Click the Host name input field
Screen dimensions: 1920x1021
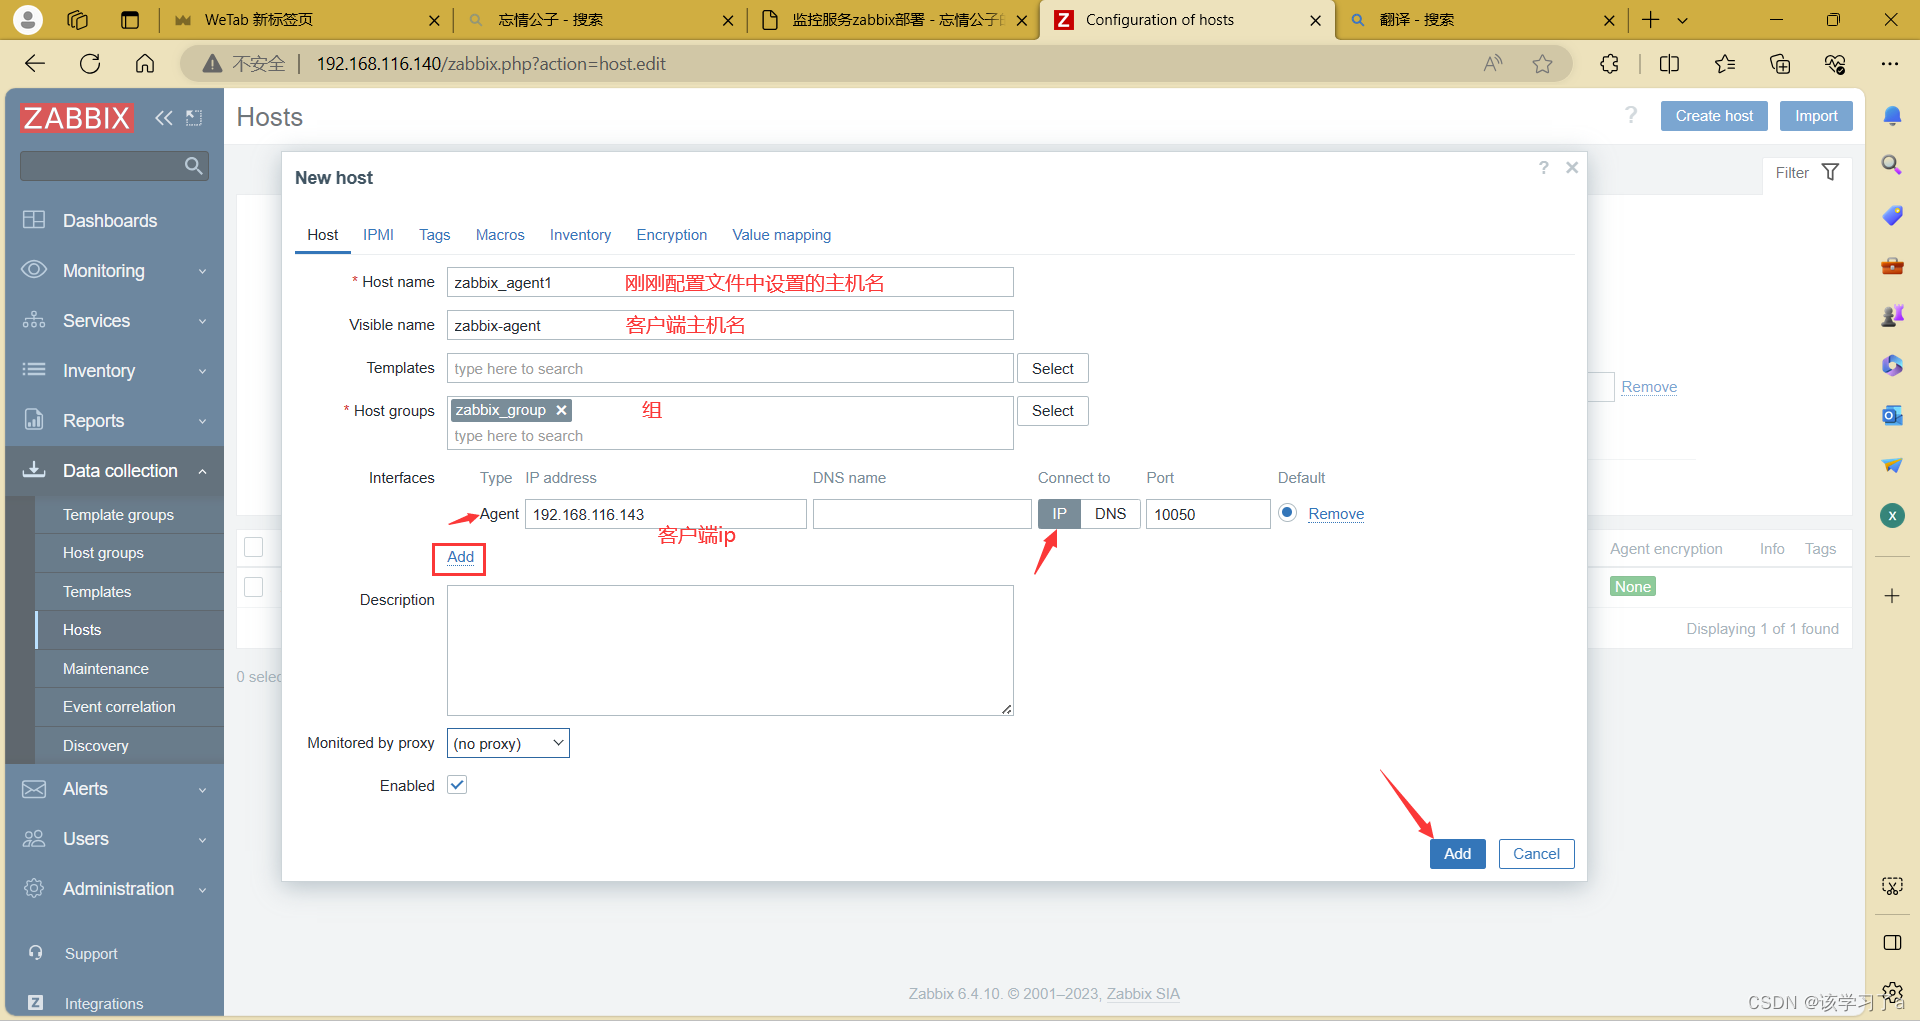point(730,282)
